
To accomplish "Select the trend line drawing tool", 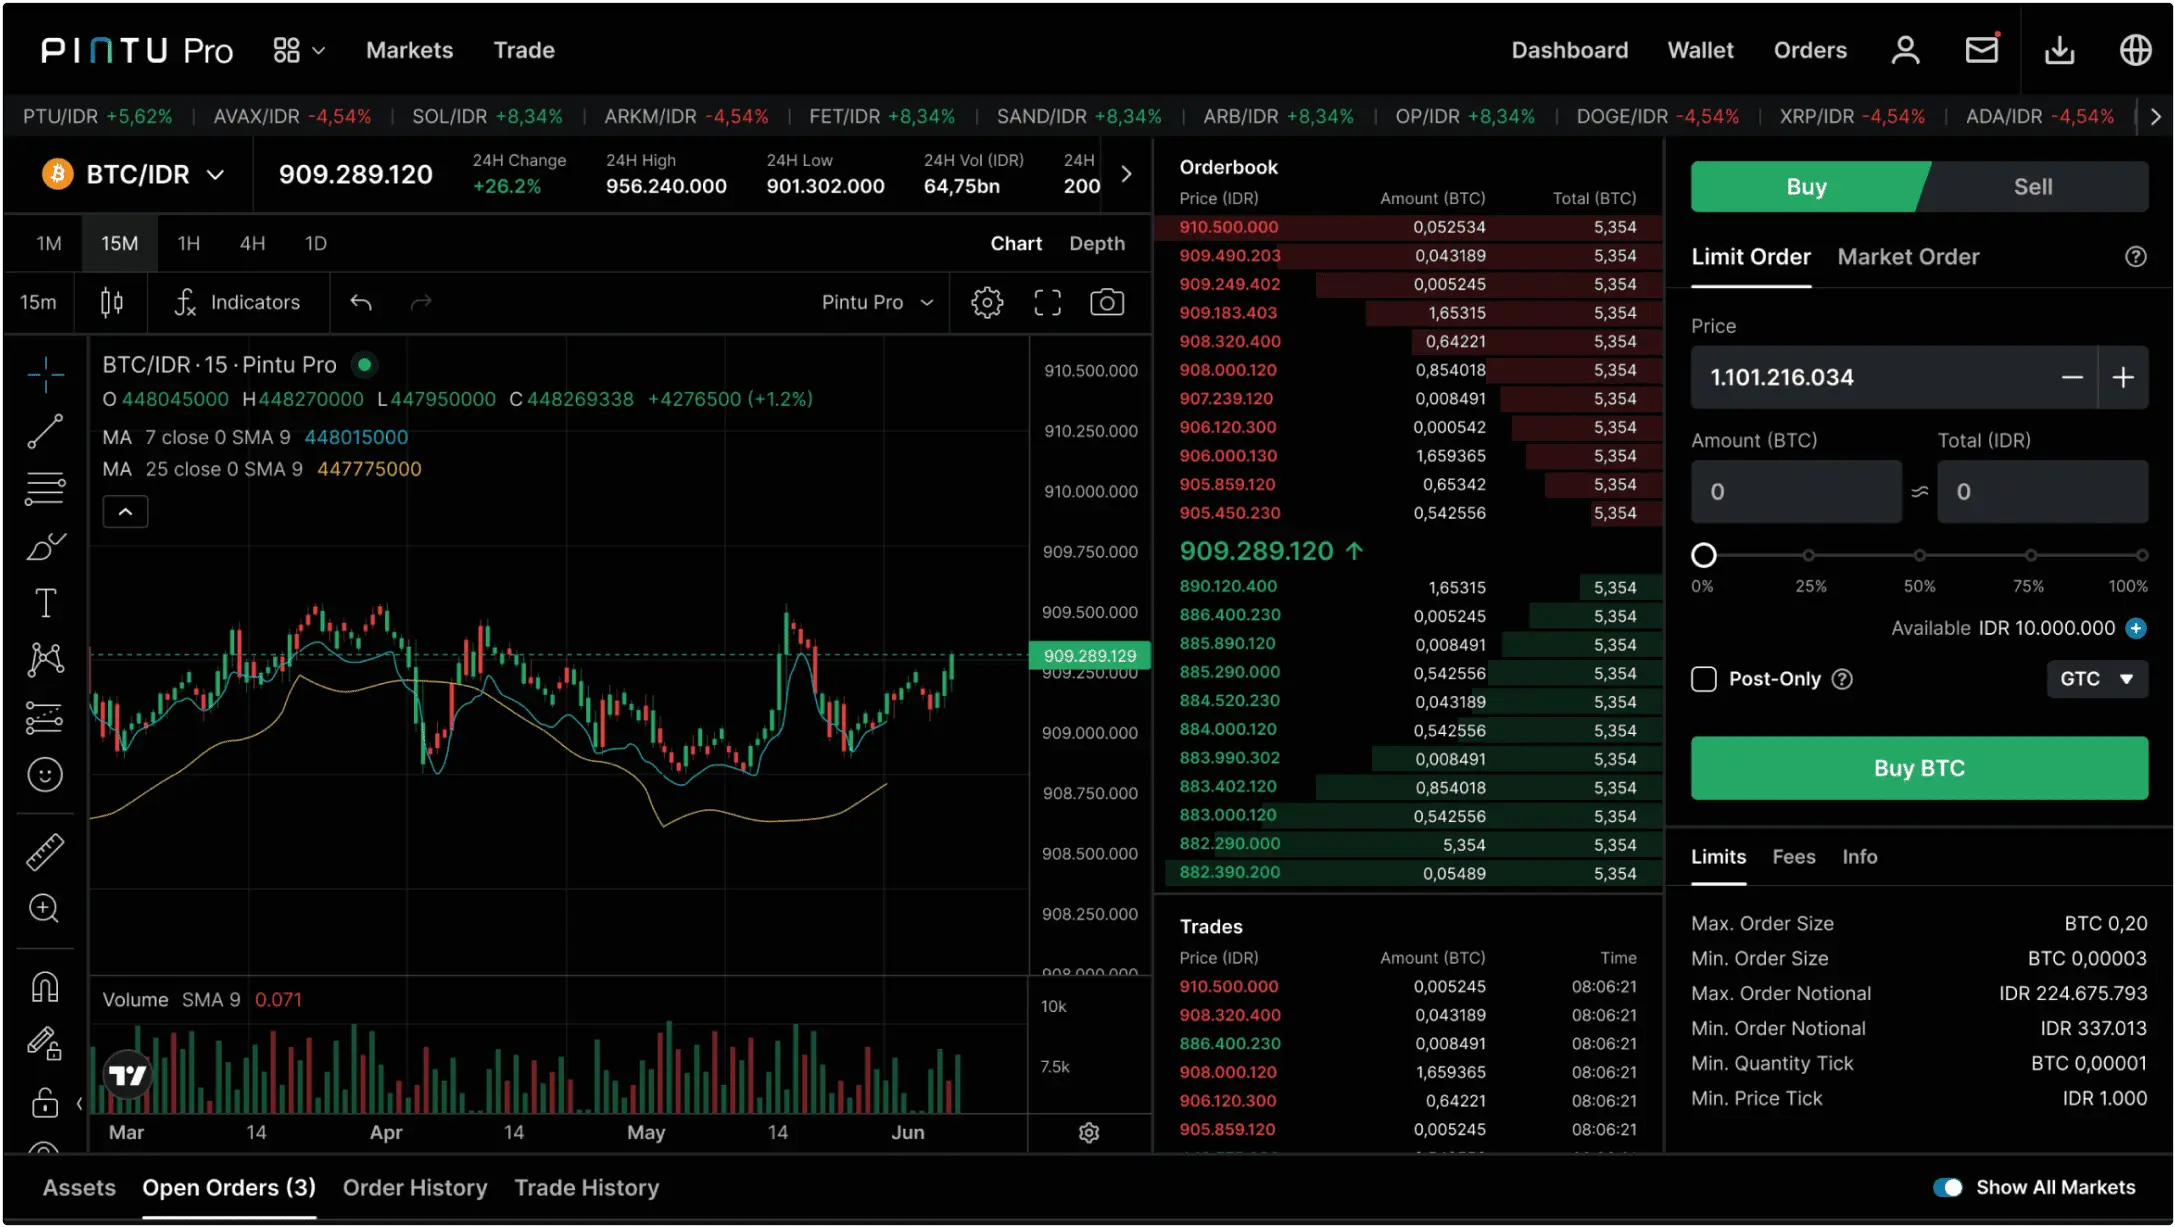I will click(x=45, y=432).
